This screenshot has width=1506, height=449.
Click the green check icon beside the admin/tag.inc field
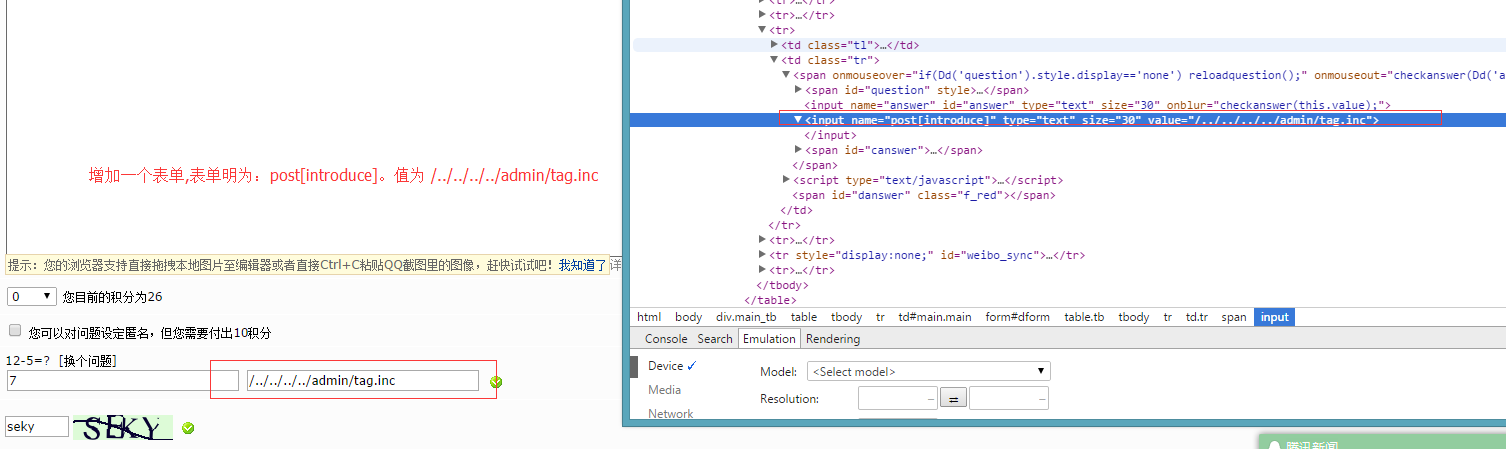[x=496, y=382]
